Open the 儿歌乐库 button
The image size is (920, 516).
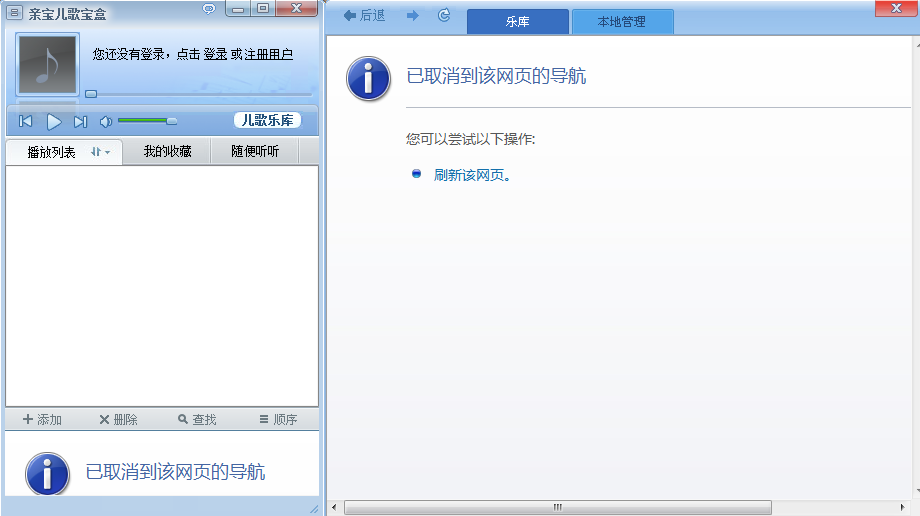pos(268,120)
